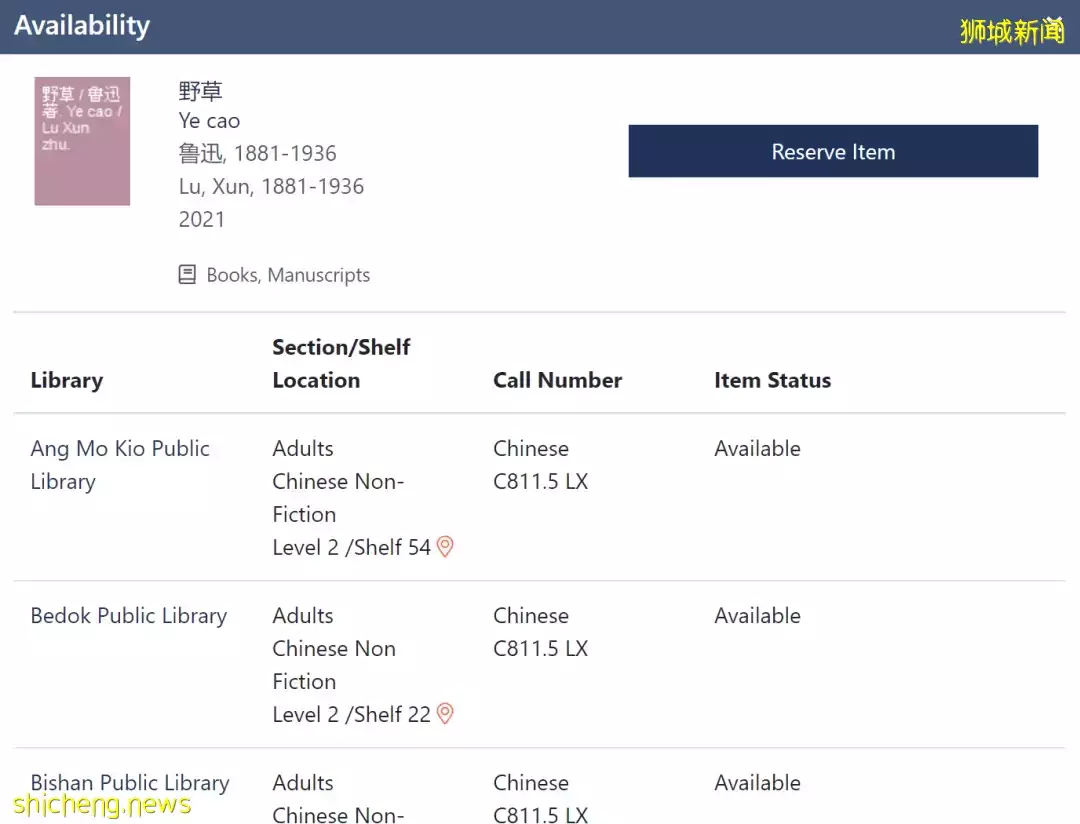Click the Ye cao romanized title
This screenshot has width=1080, height=824.
click(x=209, y=121)
